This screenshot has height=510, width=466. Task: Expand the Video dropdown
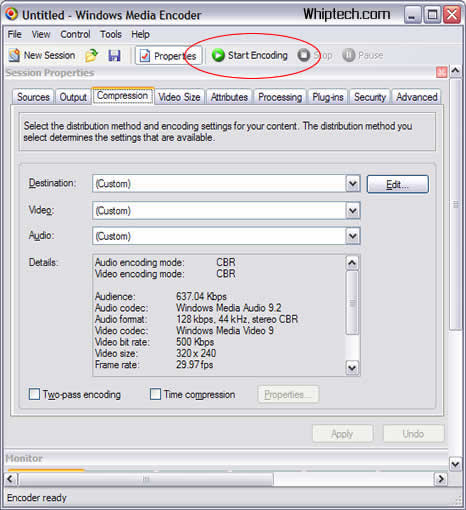pos(353,211)
